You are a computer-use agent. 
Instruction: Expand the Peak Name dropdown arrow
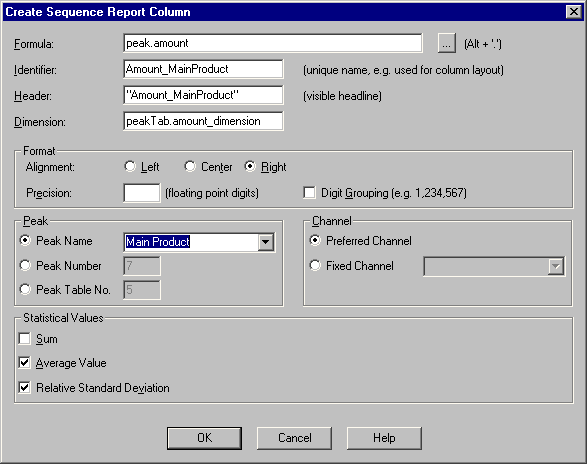point(265,242)
